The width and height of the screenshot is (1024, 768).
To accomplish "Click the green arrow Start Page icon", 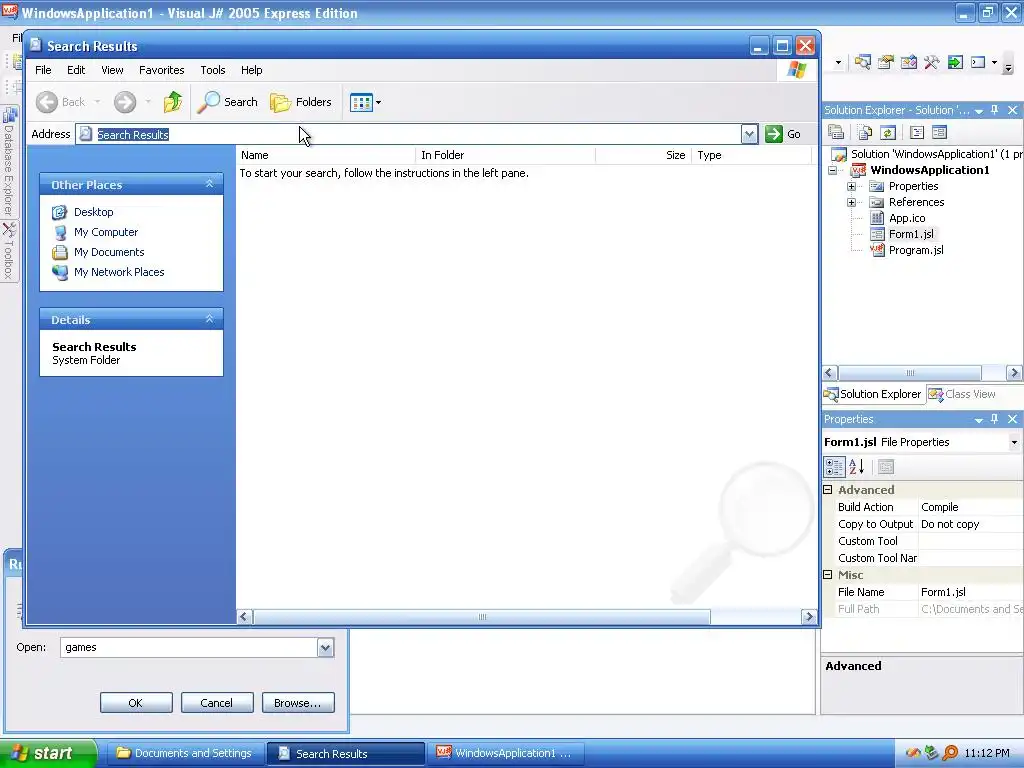I will point(955,62).
